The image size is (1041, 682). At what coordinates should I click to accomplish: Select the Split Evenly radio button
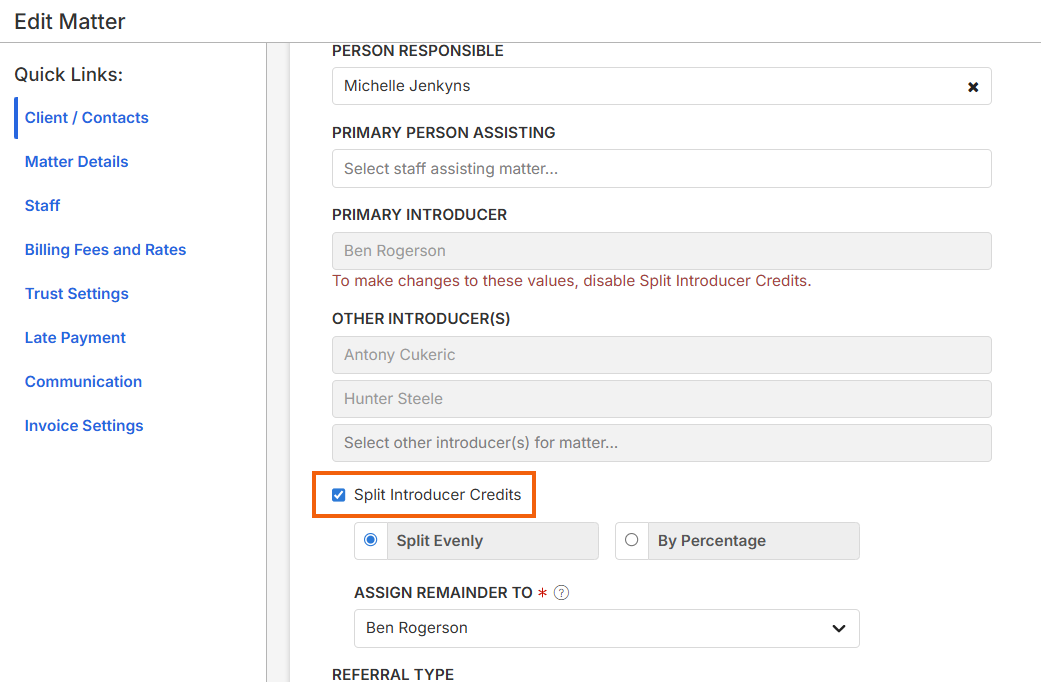pos(371,540)
